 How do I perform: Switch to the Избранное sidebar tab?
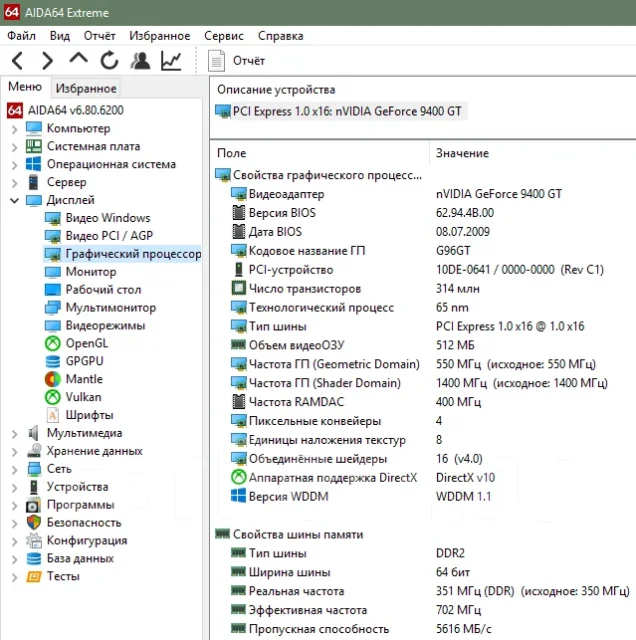86,88
